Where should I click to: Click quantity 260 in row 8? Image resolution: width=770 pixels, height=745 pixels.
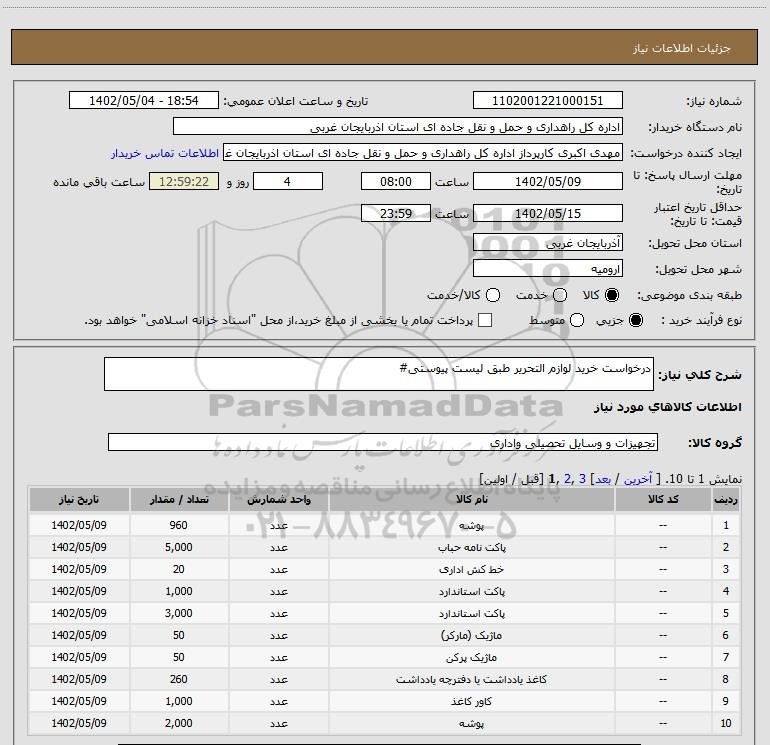[179, 679]
